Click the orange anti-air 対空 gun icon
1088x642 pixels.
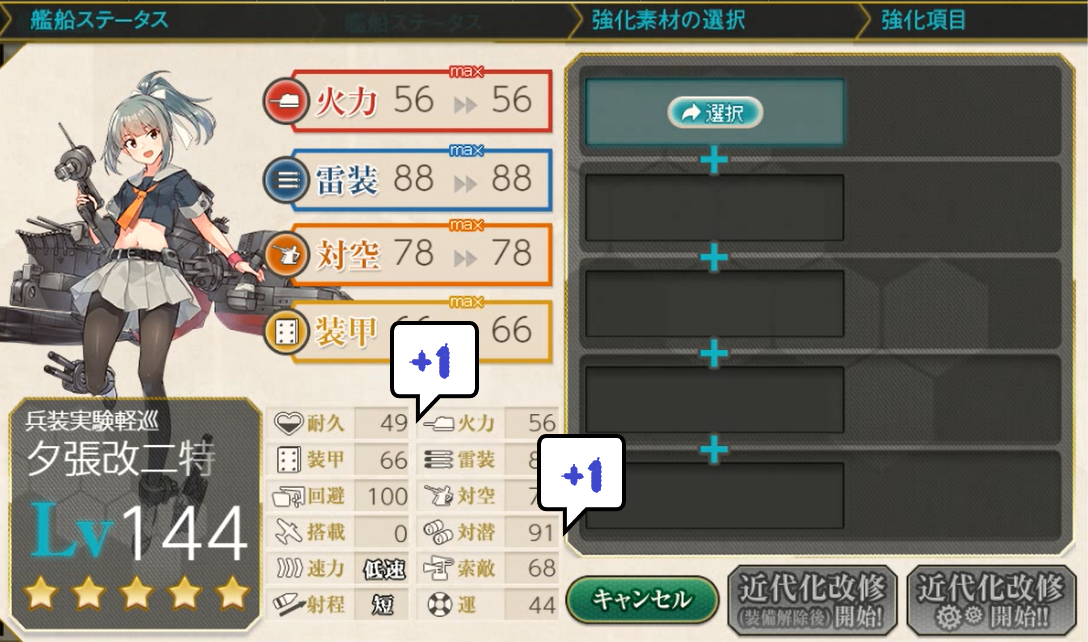pyautogui.click(x=286, y=255)
